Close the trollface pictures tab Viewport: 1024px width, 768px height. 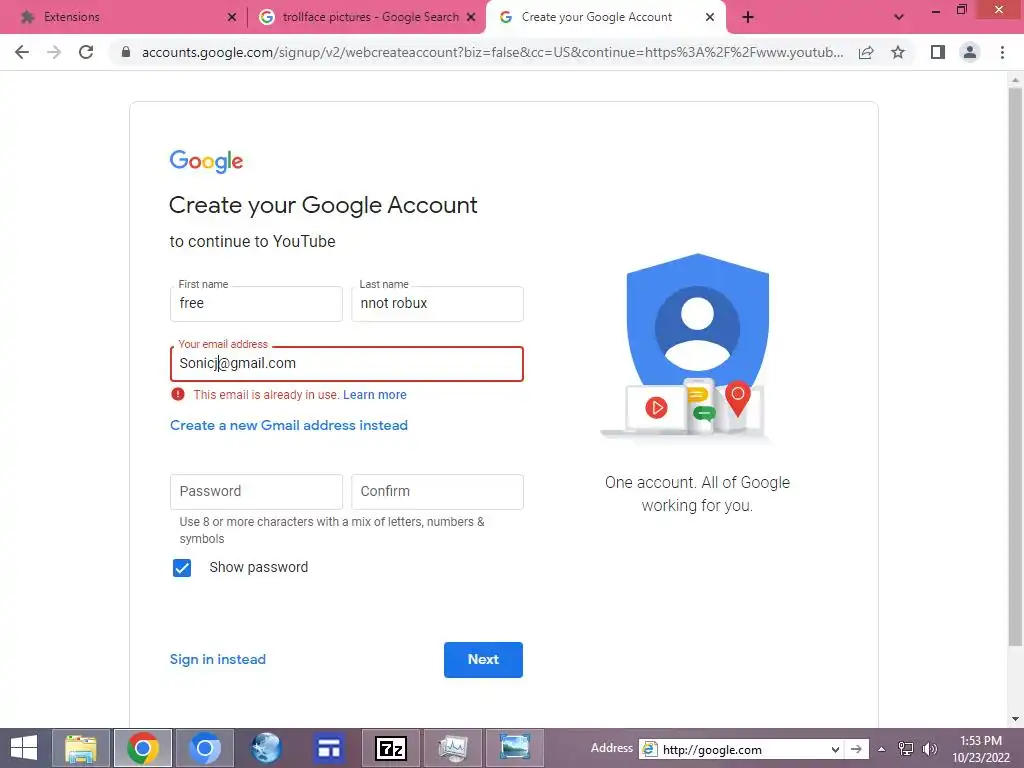click(471, 17)
